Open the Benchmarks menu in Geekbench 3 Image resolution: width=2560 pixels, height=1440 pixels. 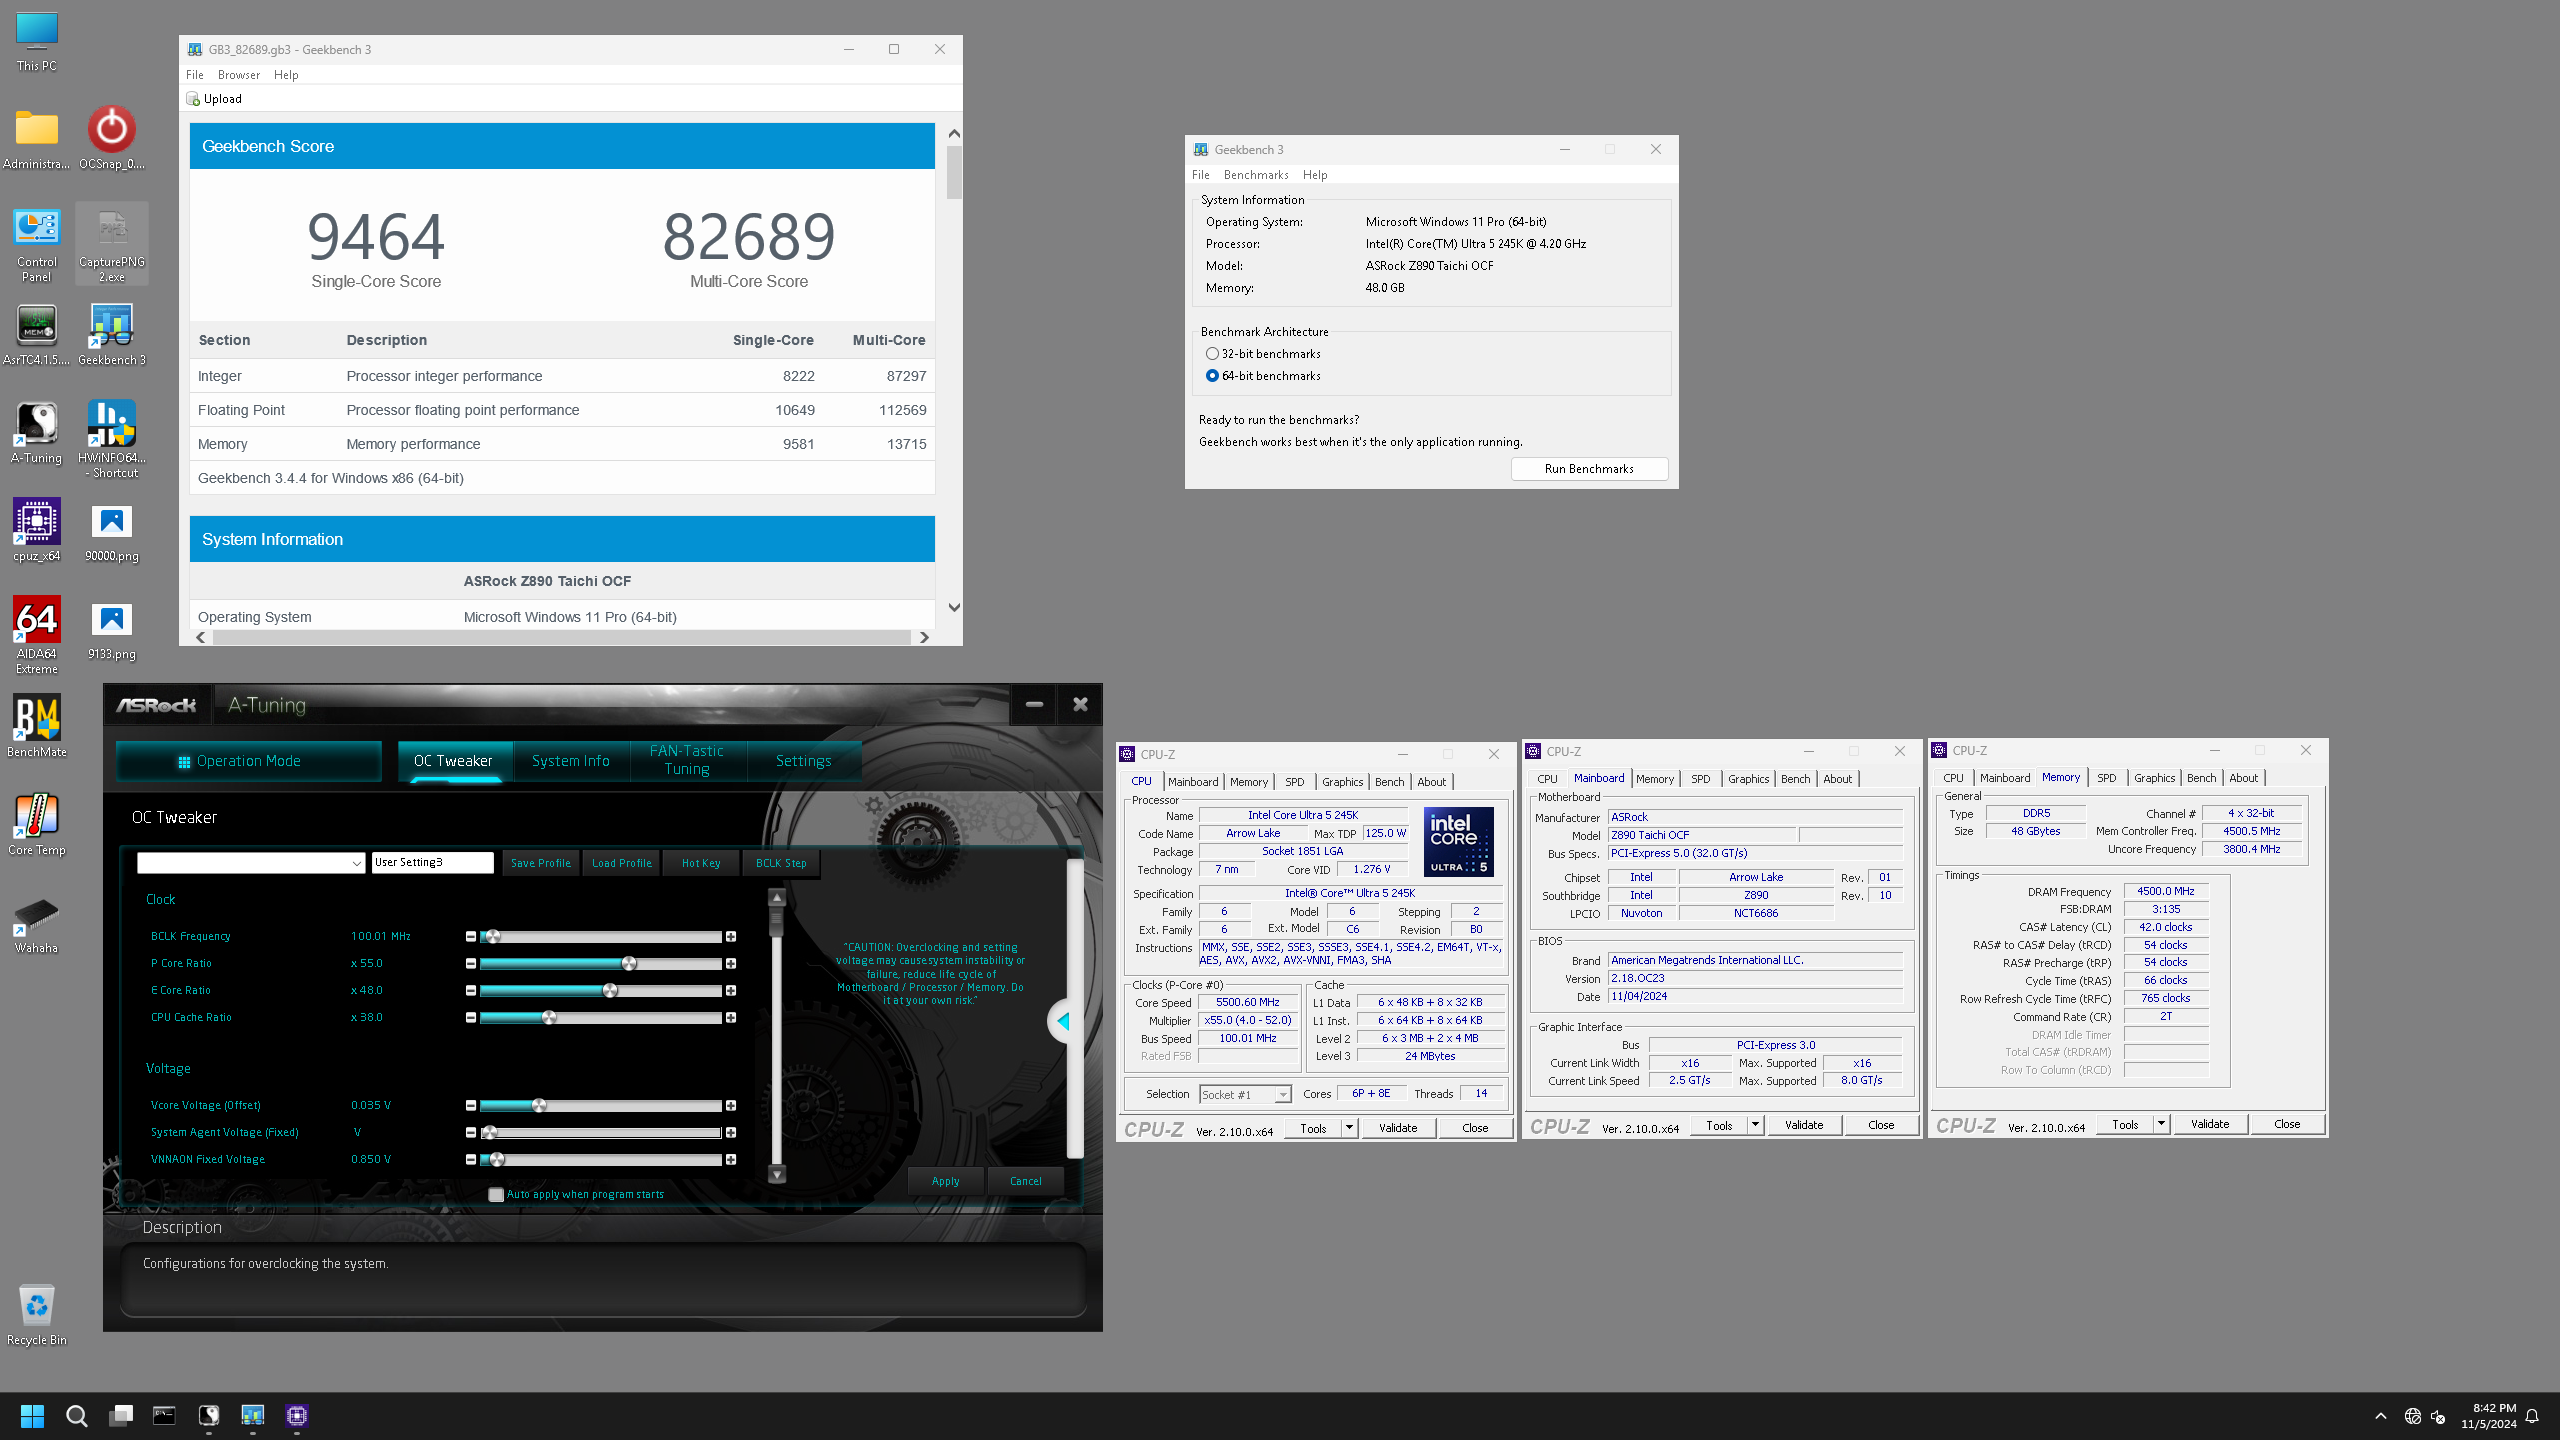(1255, 175)
